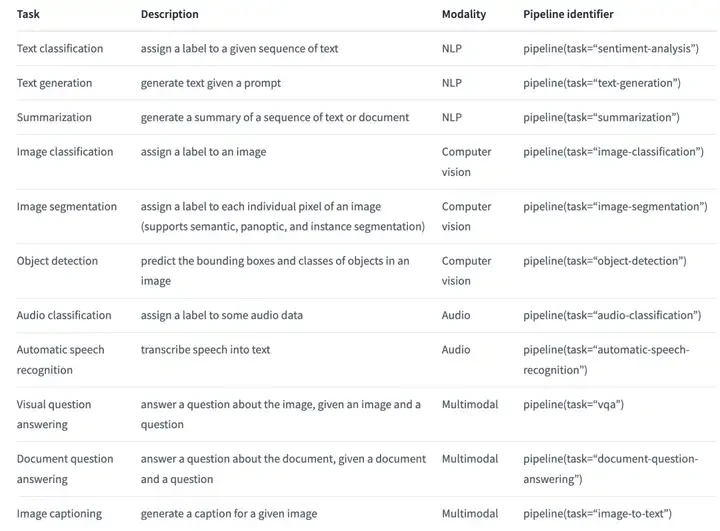This screenshot has width=720, height=531.
Task: Select the text-generation pipeline identifier
Action: coord(602,83)
